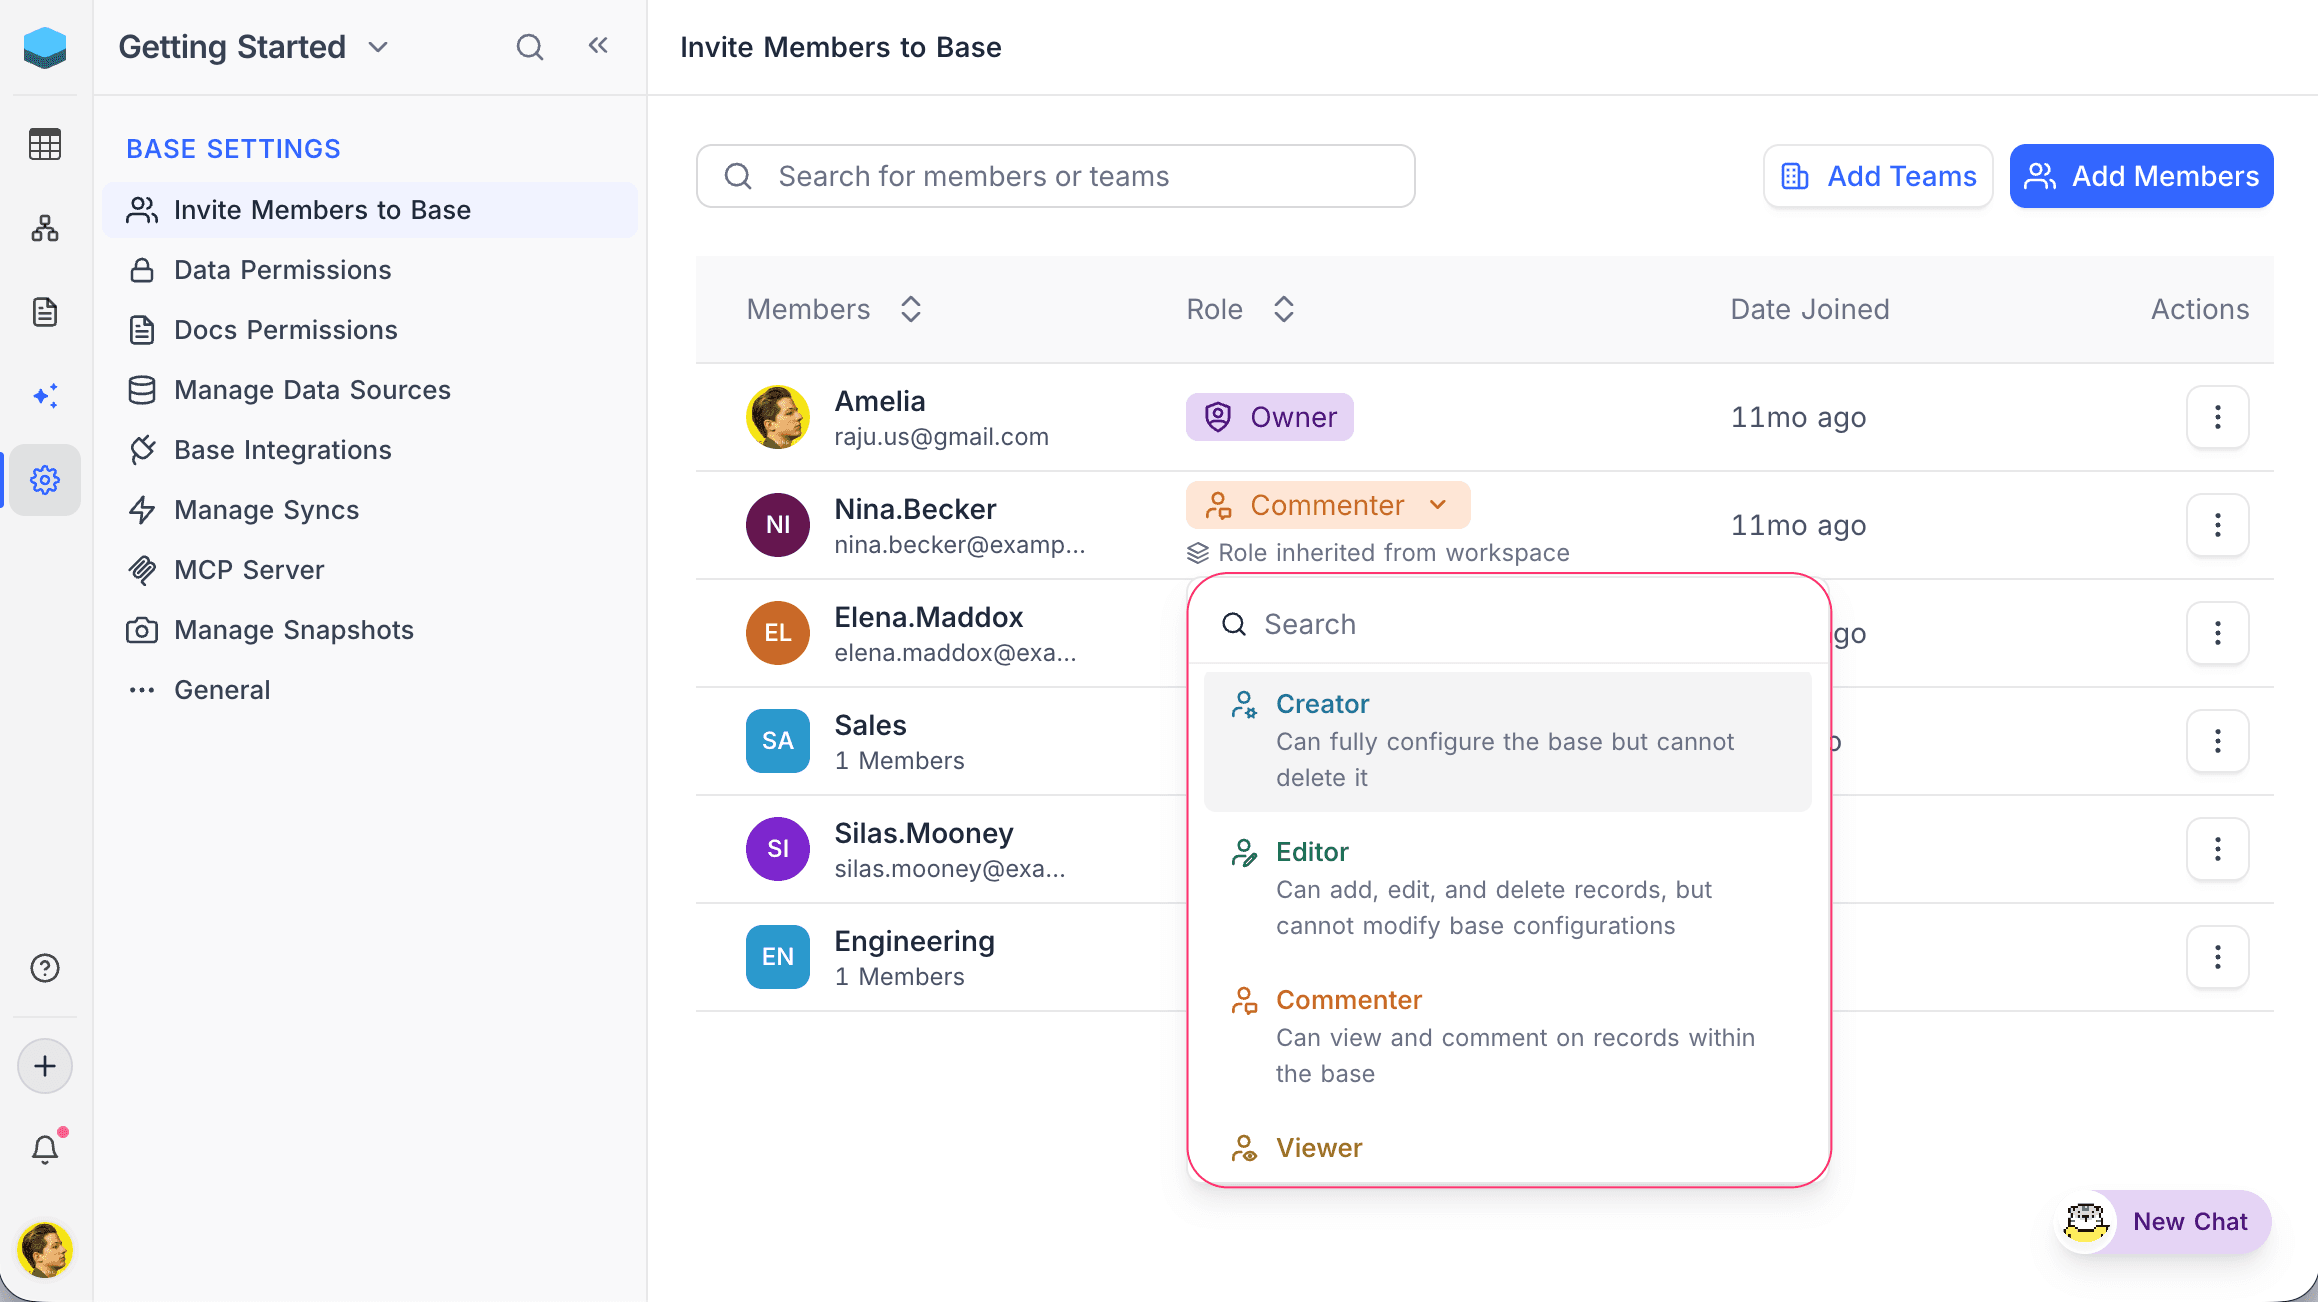Screen dimensions: 2318x1302
Task: Sort the table by Members column
Action: click(x=910, y=309)
